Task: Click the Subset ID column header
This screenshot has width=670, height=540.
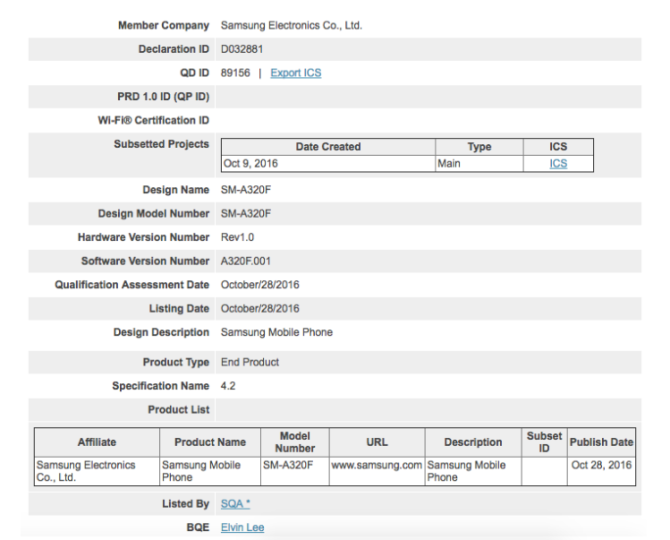Action: click(x=544, y=442)
